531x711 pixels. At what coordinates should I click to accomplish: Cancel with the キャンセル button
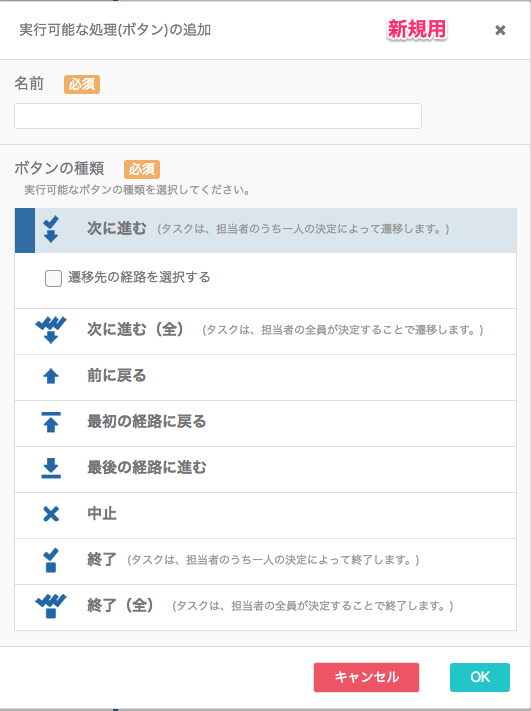(x=366, y=677)
